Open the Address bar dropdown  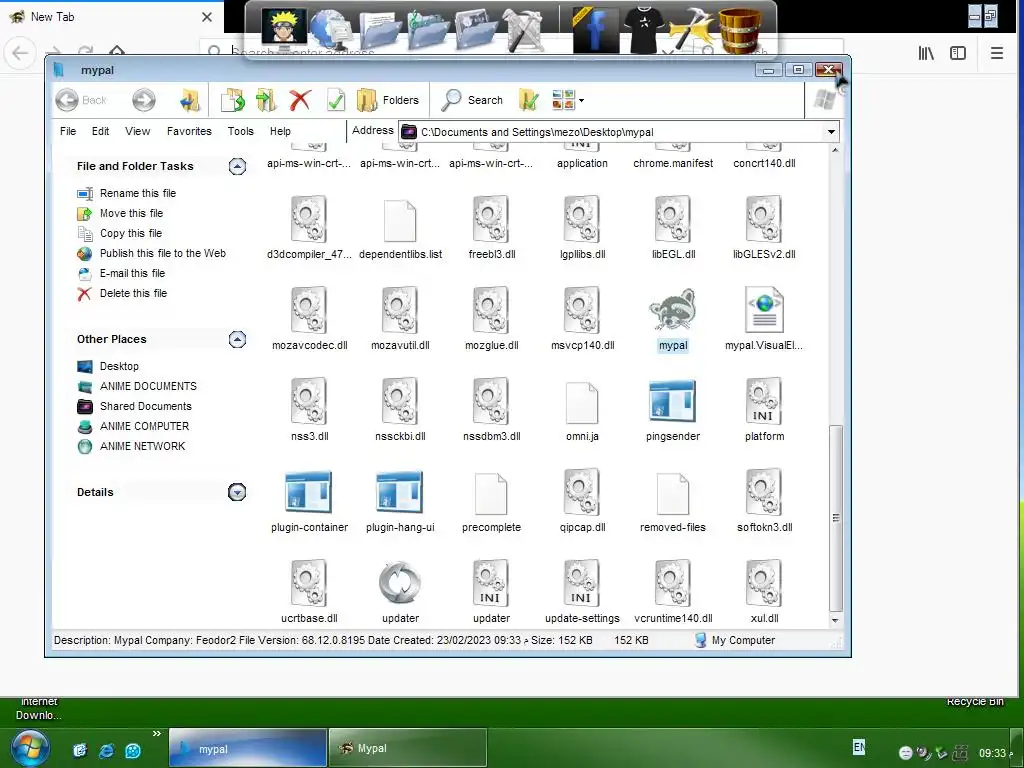pyautogui.click(x=831, y=132)
